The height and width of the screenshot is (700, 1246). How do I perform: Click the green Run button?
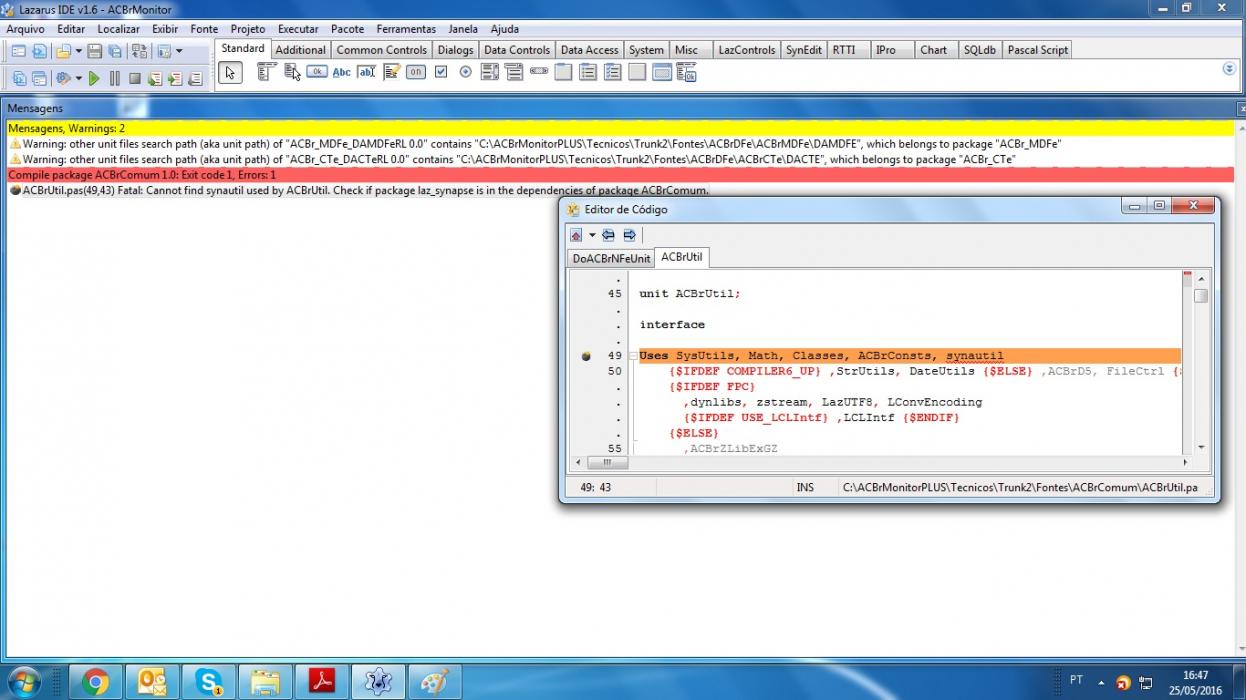(x=94, y=78)
